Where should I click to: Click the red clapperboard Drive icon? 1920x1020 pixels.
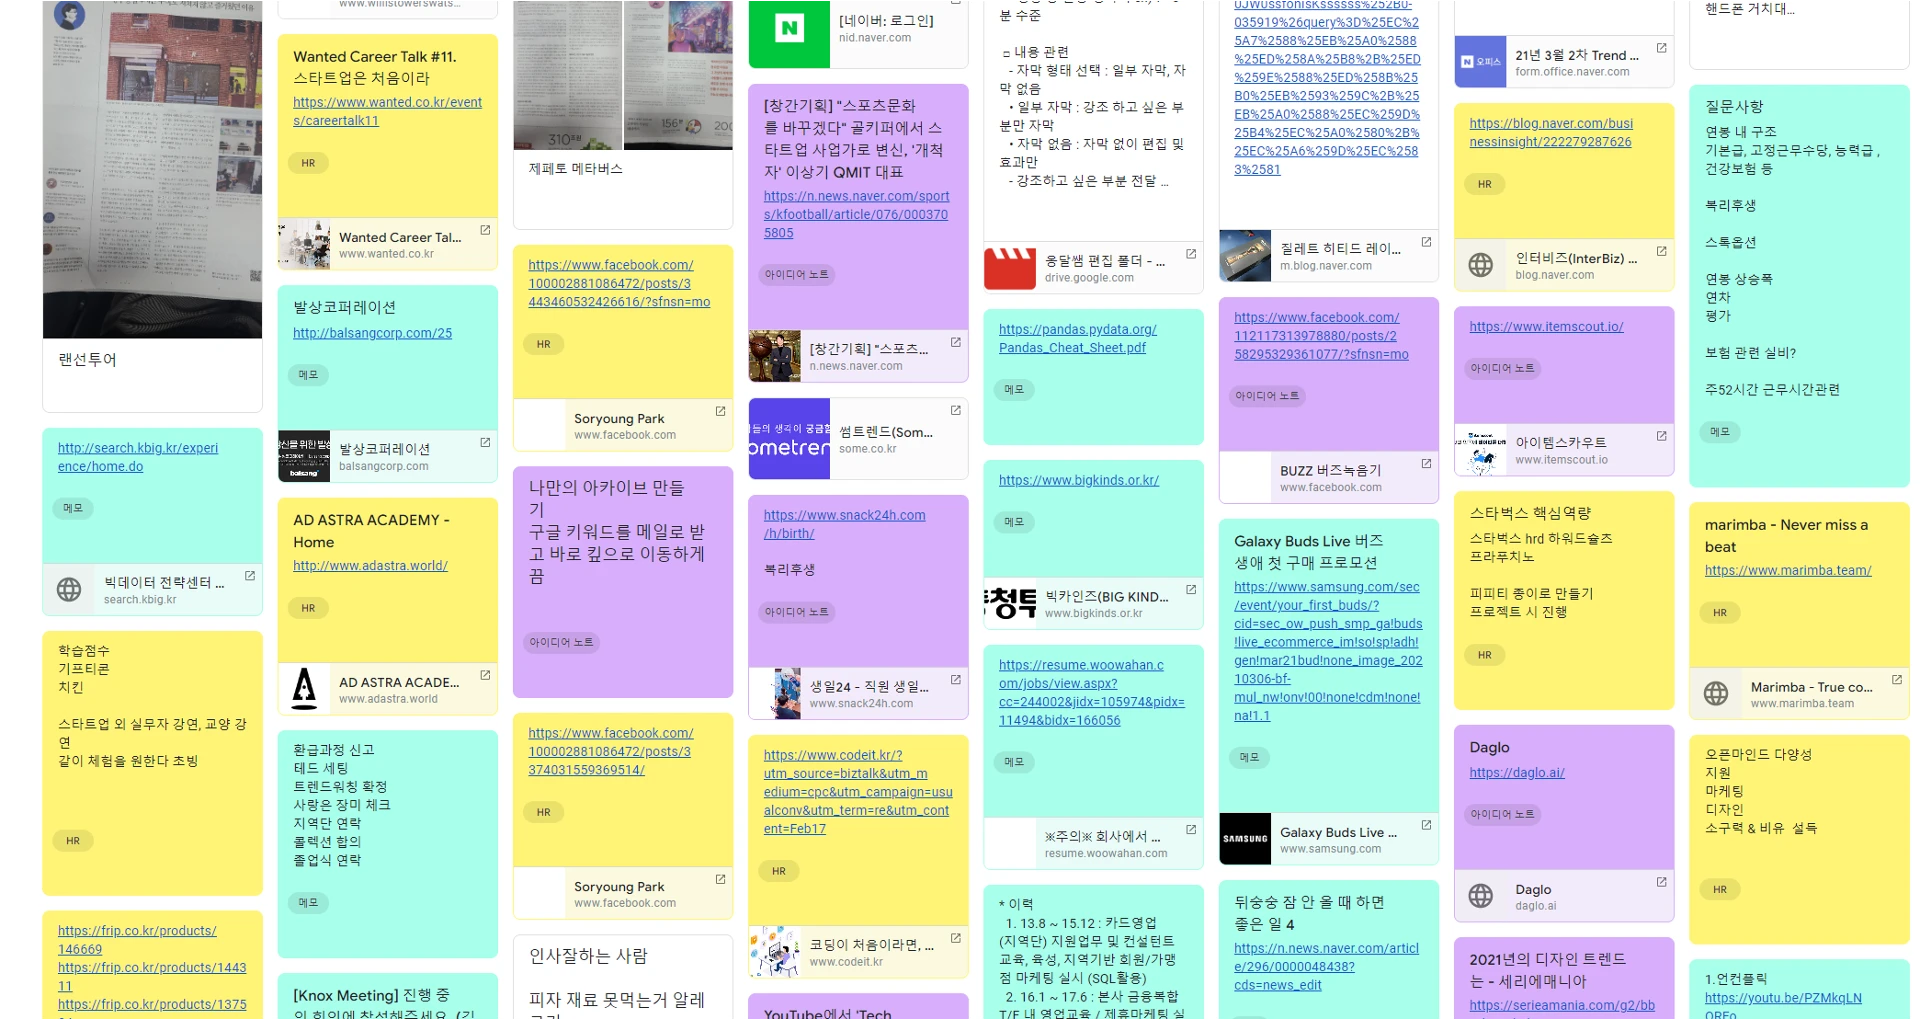coord(1010,269)
